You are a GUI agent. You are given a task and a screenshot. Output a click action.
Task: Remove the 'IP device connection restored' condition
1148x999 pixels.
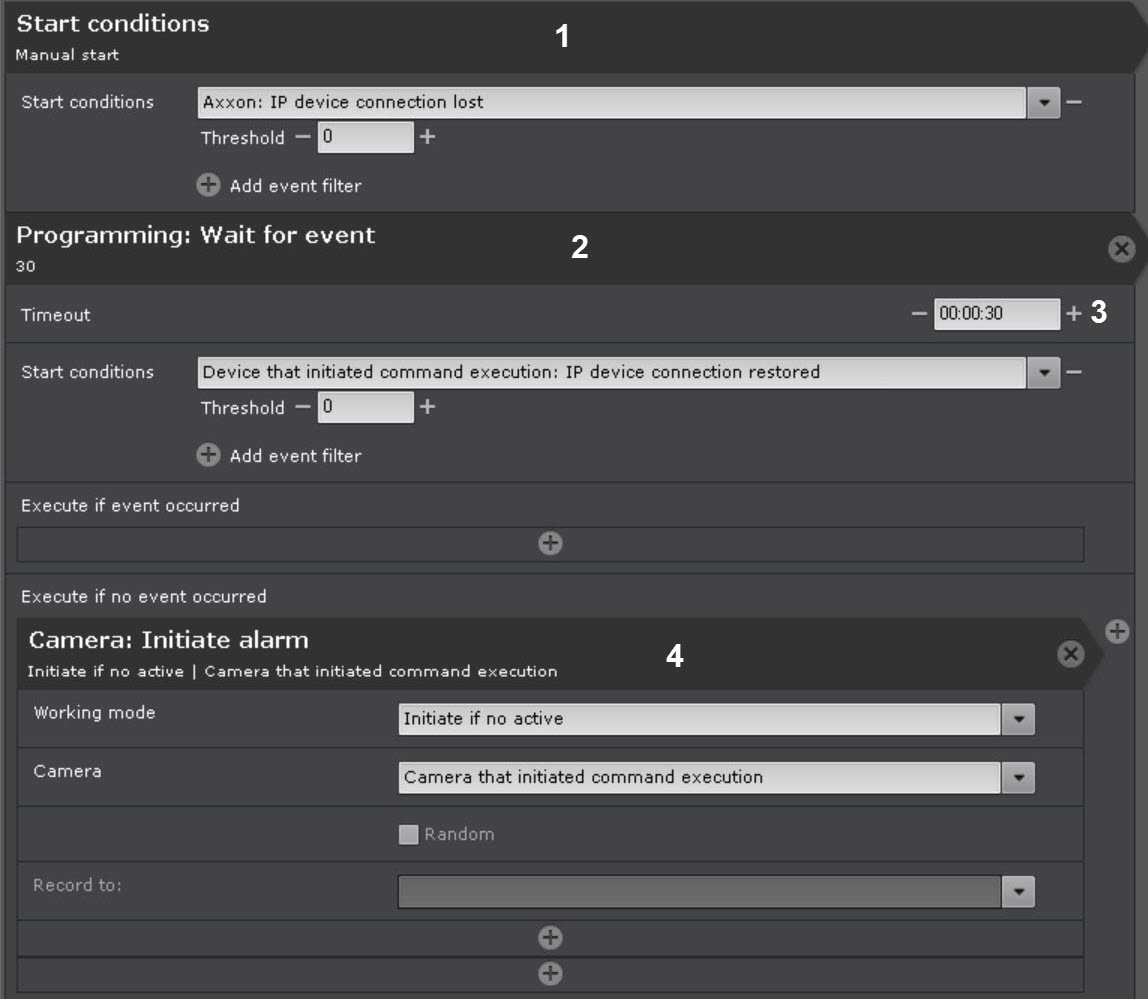coord(1074,372)
